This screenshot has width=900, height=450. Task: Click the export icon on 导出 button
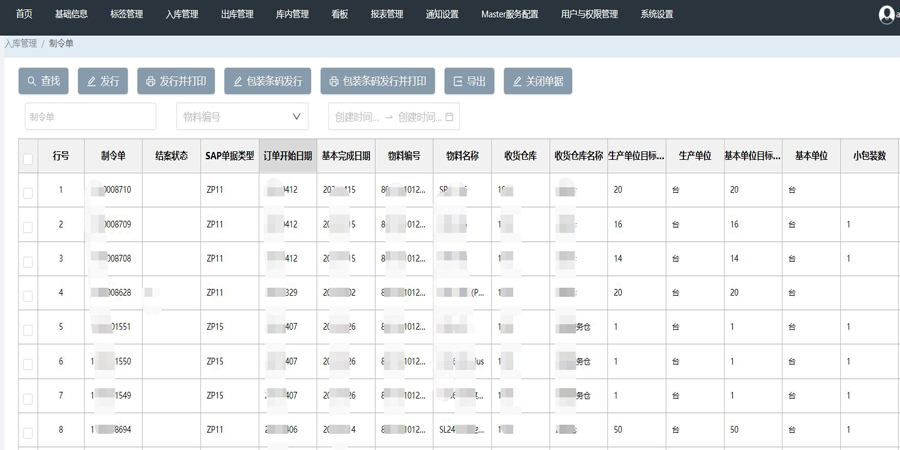(x=458, y=81)
